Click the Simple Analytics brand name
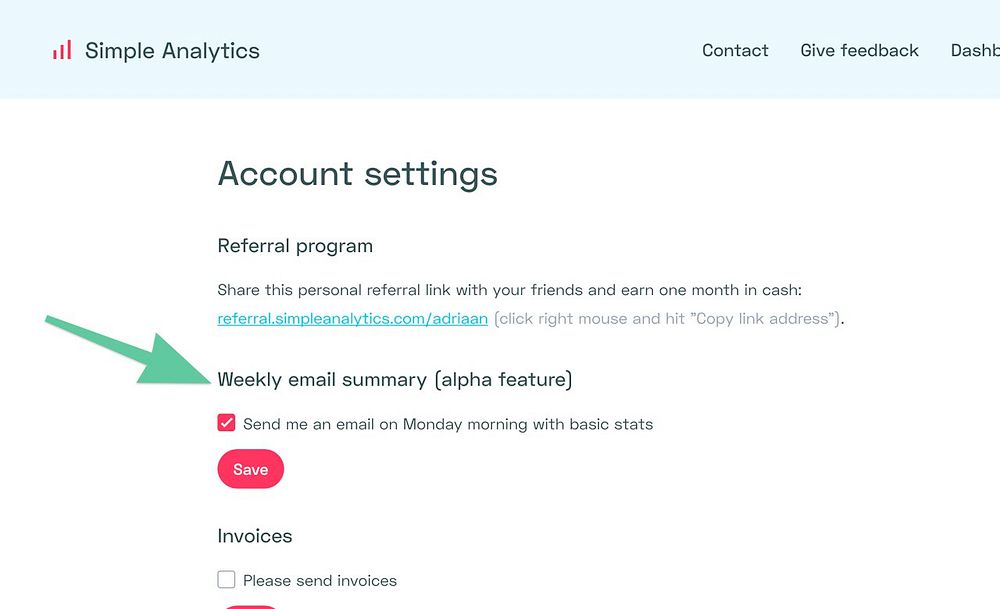The width and height of the screenshot is (1000, 609). [172, 51]
